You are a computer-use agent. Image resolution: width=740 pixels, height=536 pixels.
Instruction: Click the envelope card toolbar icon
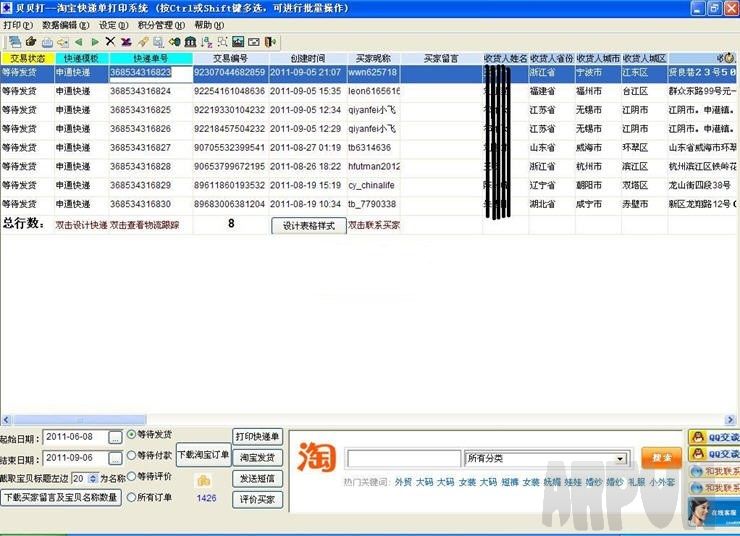tap(254, 42)
